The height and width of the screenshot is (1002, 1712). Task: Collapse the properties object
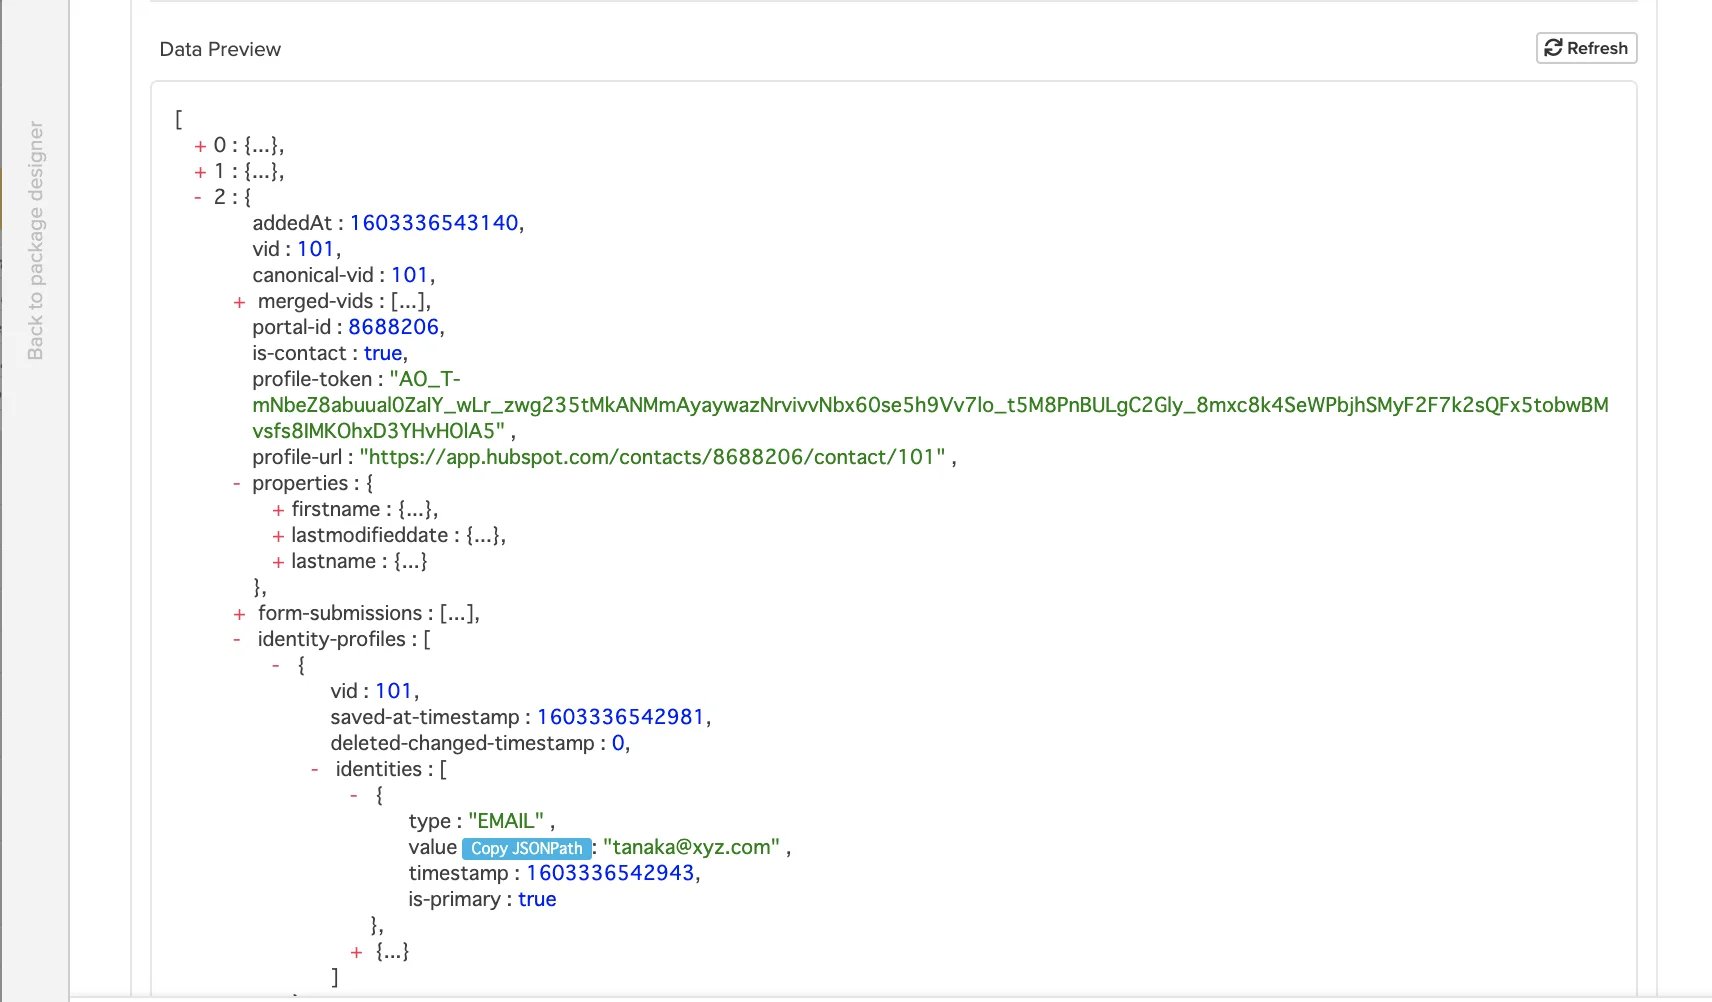tap(237, 484)
